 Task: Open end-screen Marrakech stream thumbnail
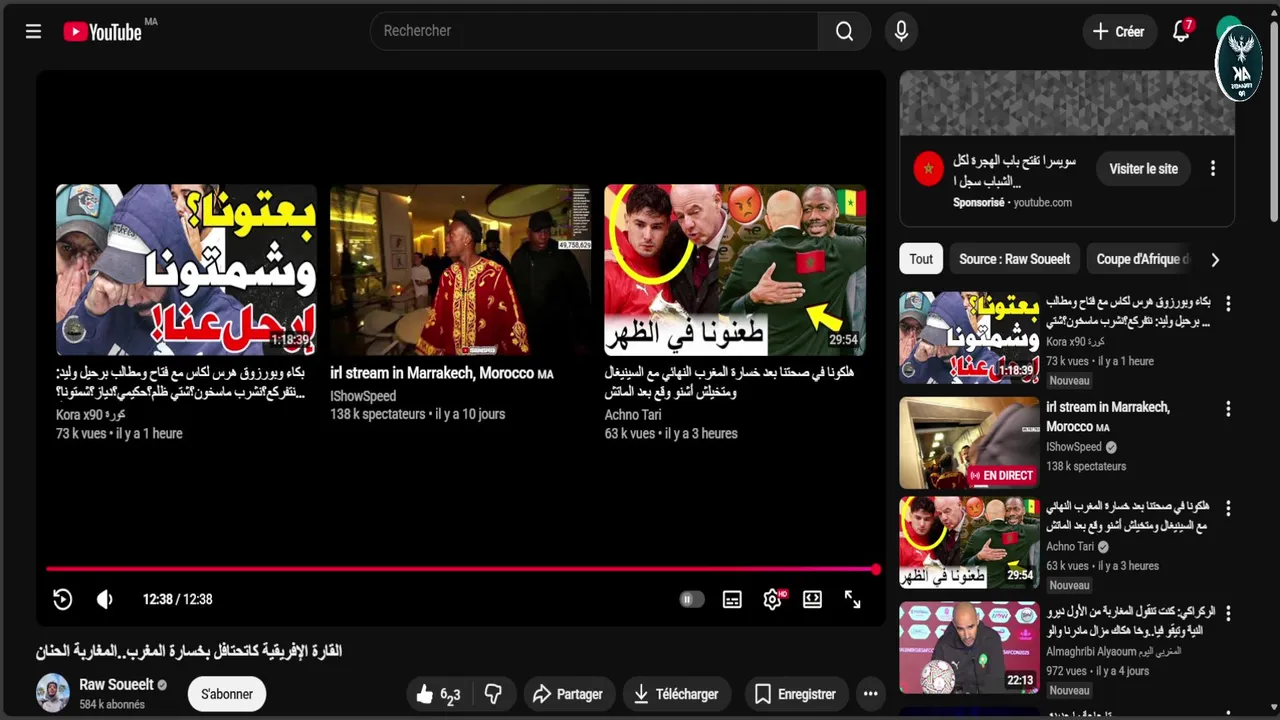pyautogui.click(x=460, y=269)
